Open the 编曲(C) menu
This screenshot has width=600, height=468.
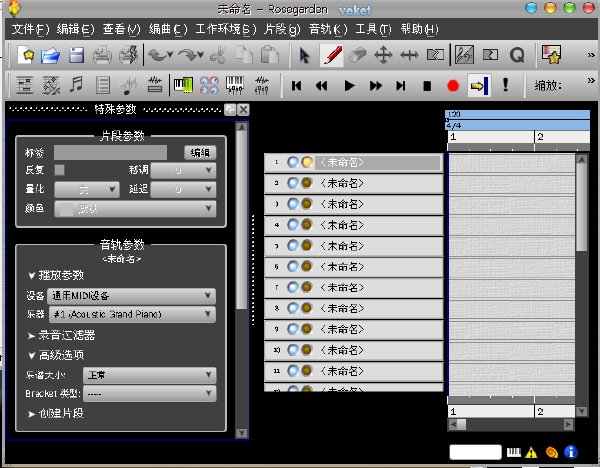tap(168, 29)
